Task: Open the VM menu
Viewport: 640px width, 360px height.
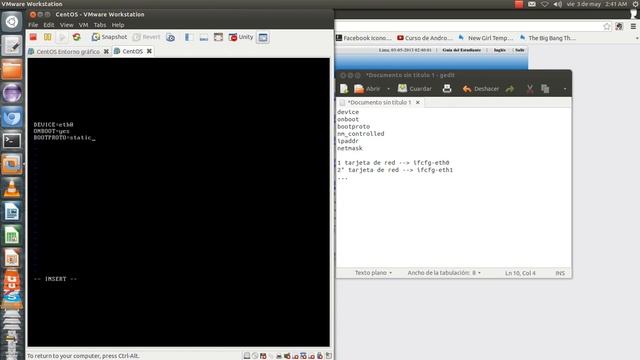Action: pos(83,25)
